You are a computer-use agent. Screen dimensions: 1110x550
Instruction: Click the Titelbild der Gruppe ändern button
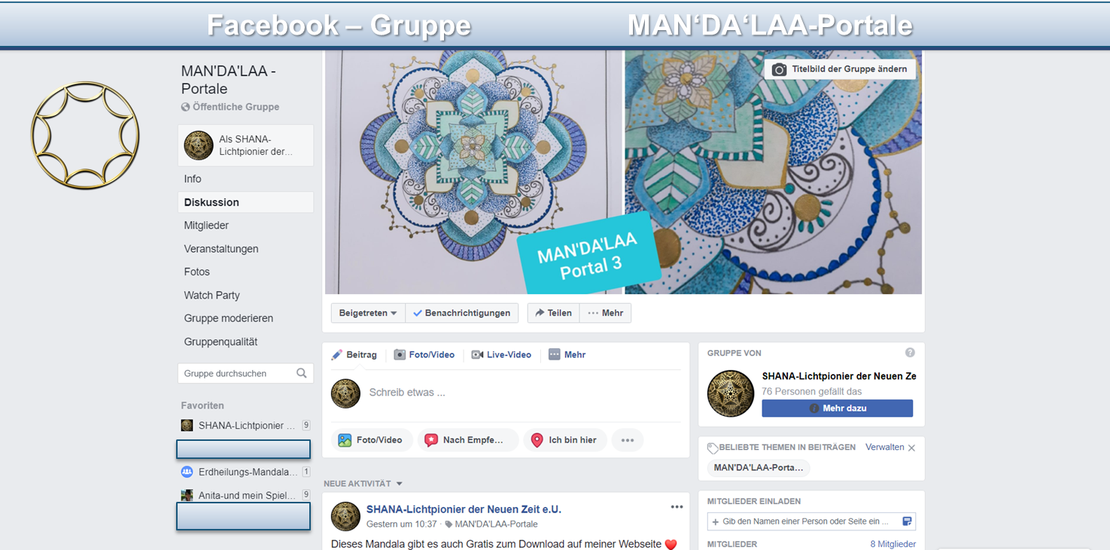point(840,69)
